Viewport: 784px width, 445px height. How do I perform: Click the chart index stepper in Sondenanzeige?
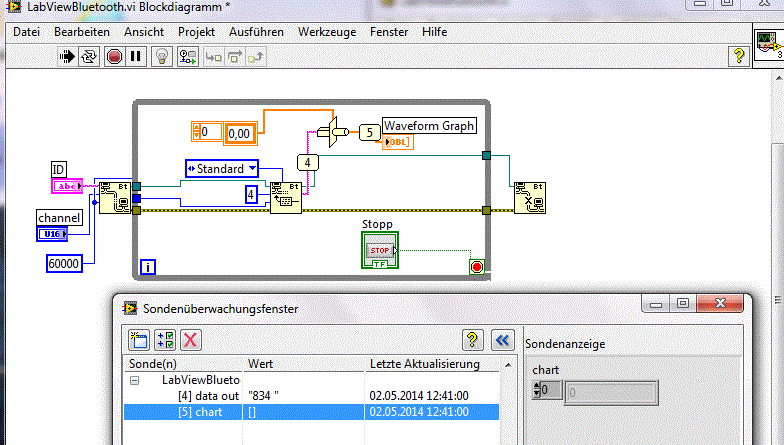pyautogui.click(x=536, y=390)
